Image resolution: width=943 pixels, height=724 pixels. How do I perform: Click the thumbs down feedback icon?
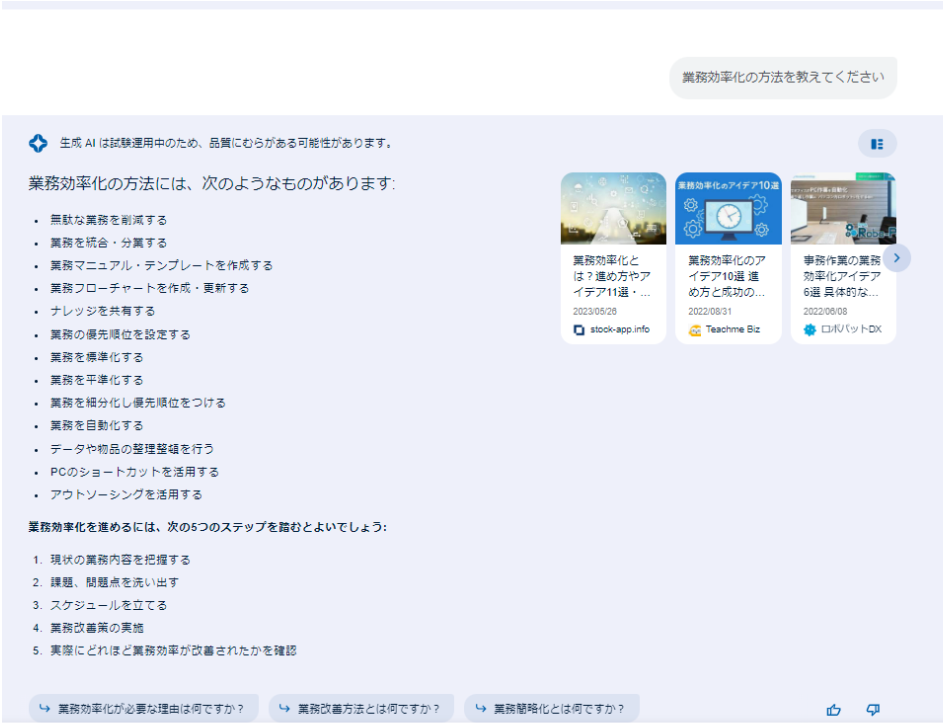(x=872, y=710)
